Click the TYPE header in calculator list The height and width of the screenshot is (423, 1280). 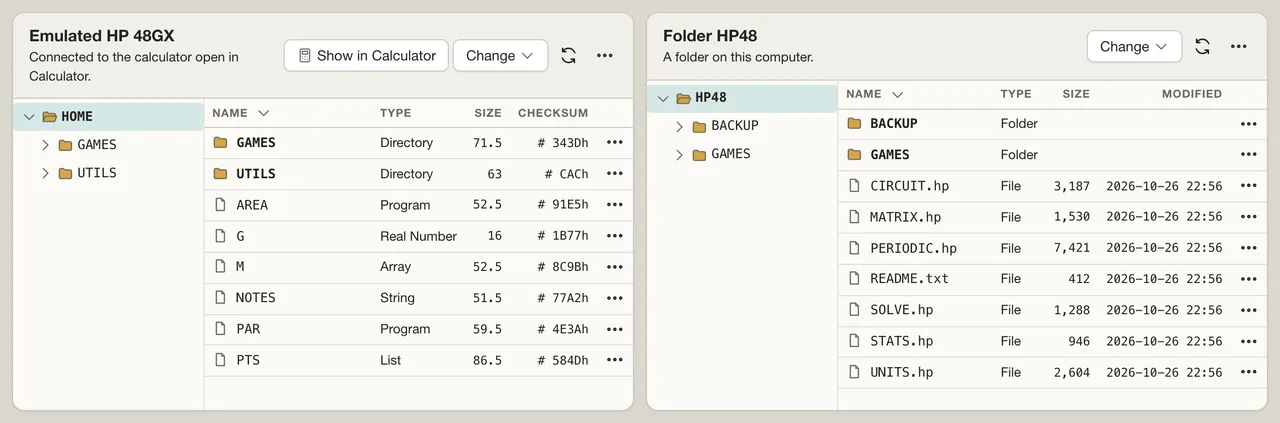(x=395, y=113)
